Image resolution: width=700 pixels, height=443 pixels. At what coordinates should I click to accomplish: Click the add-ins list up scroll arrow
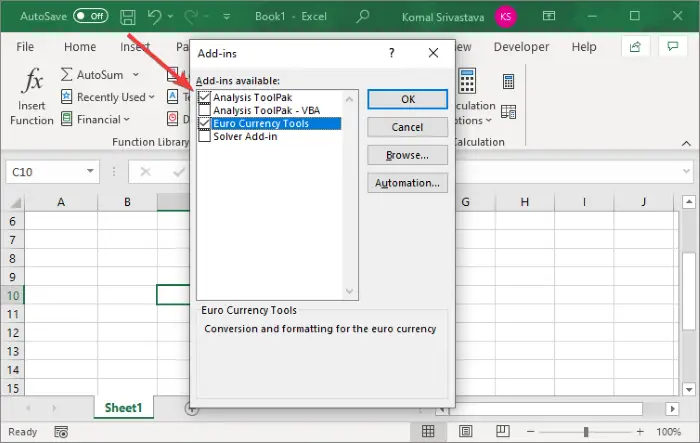tap(350, 99)
